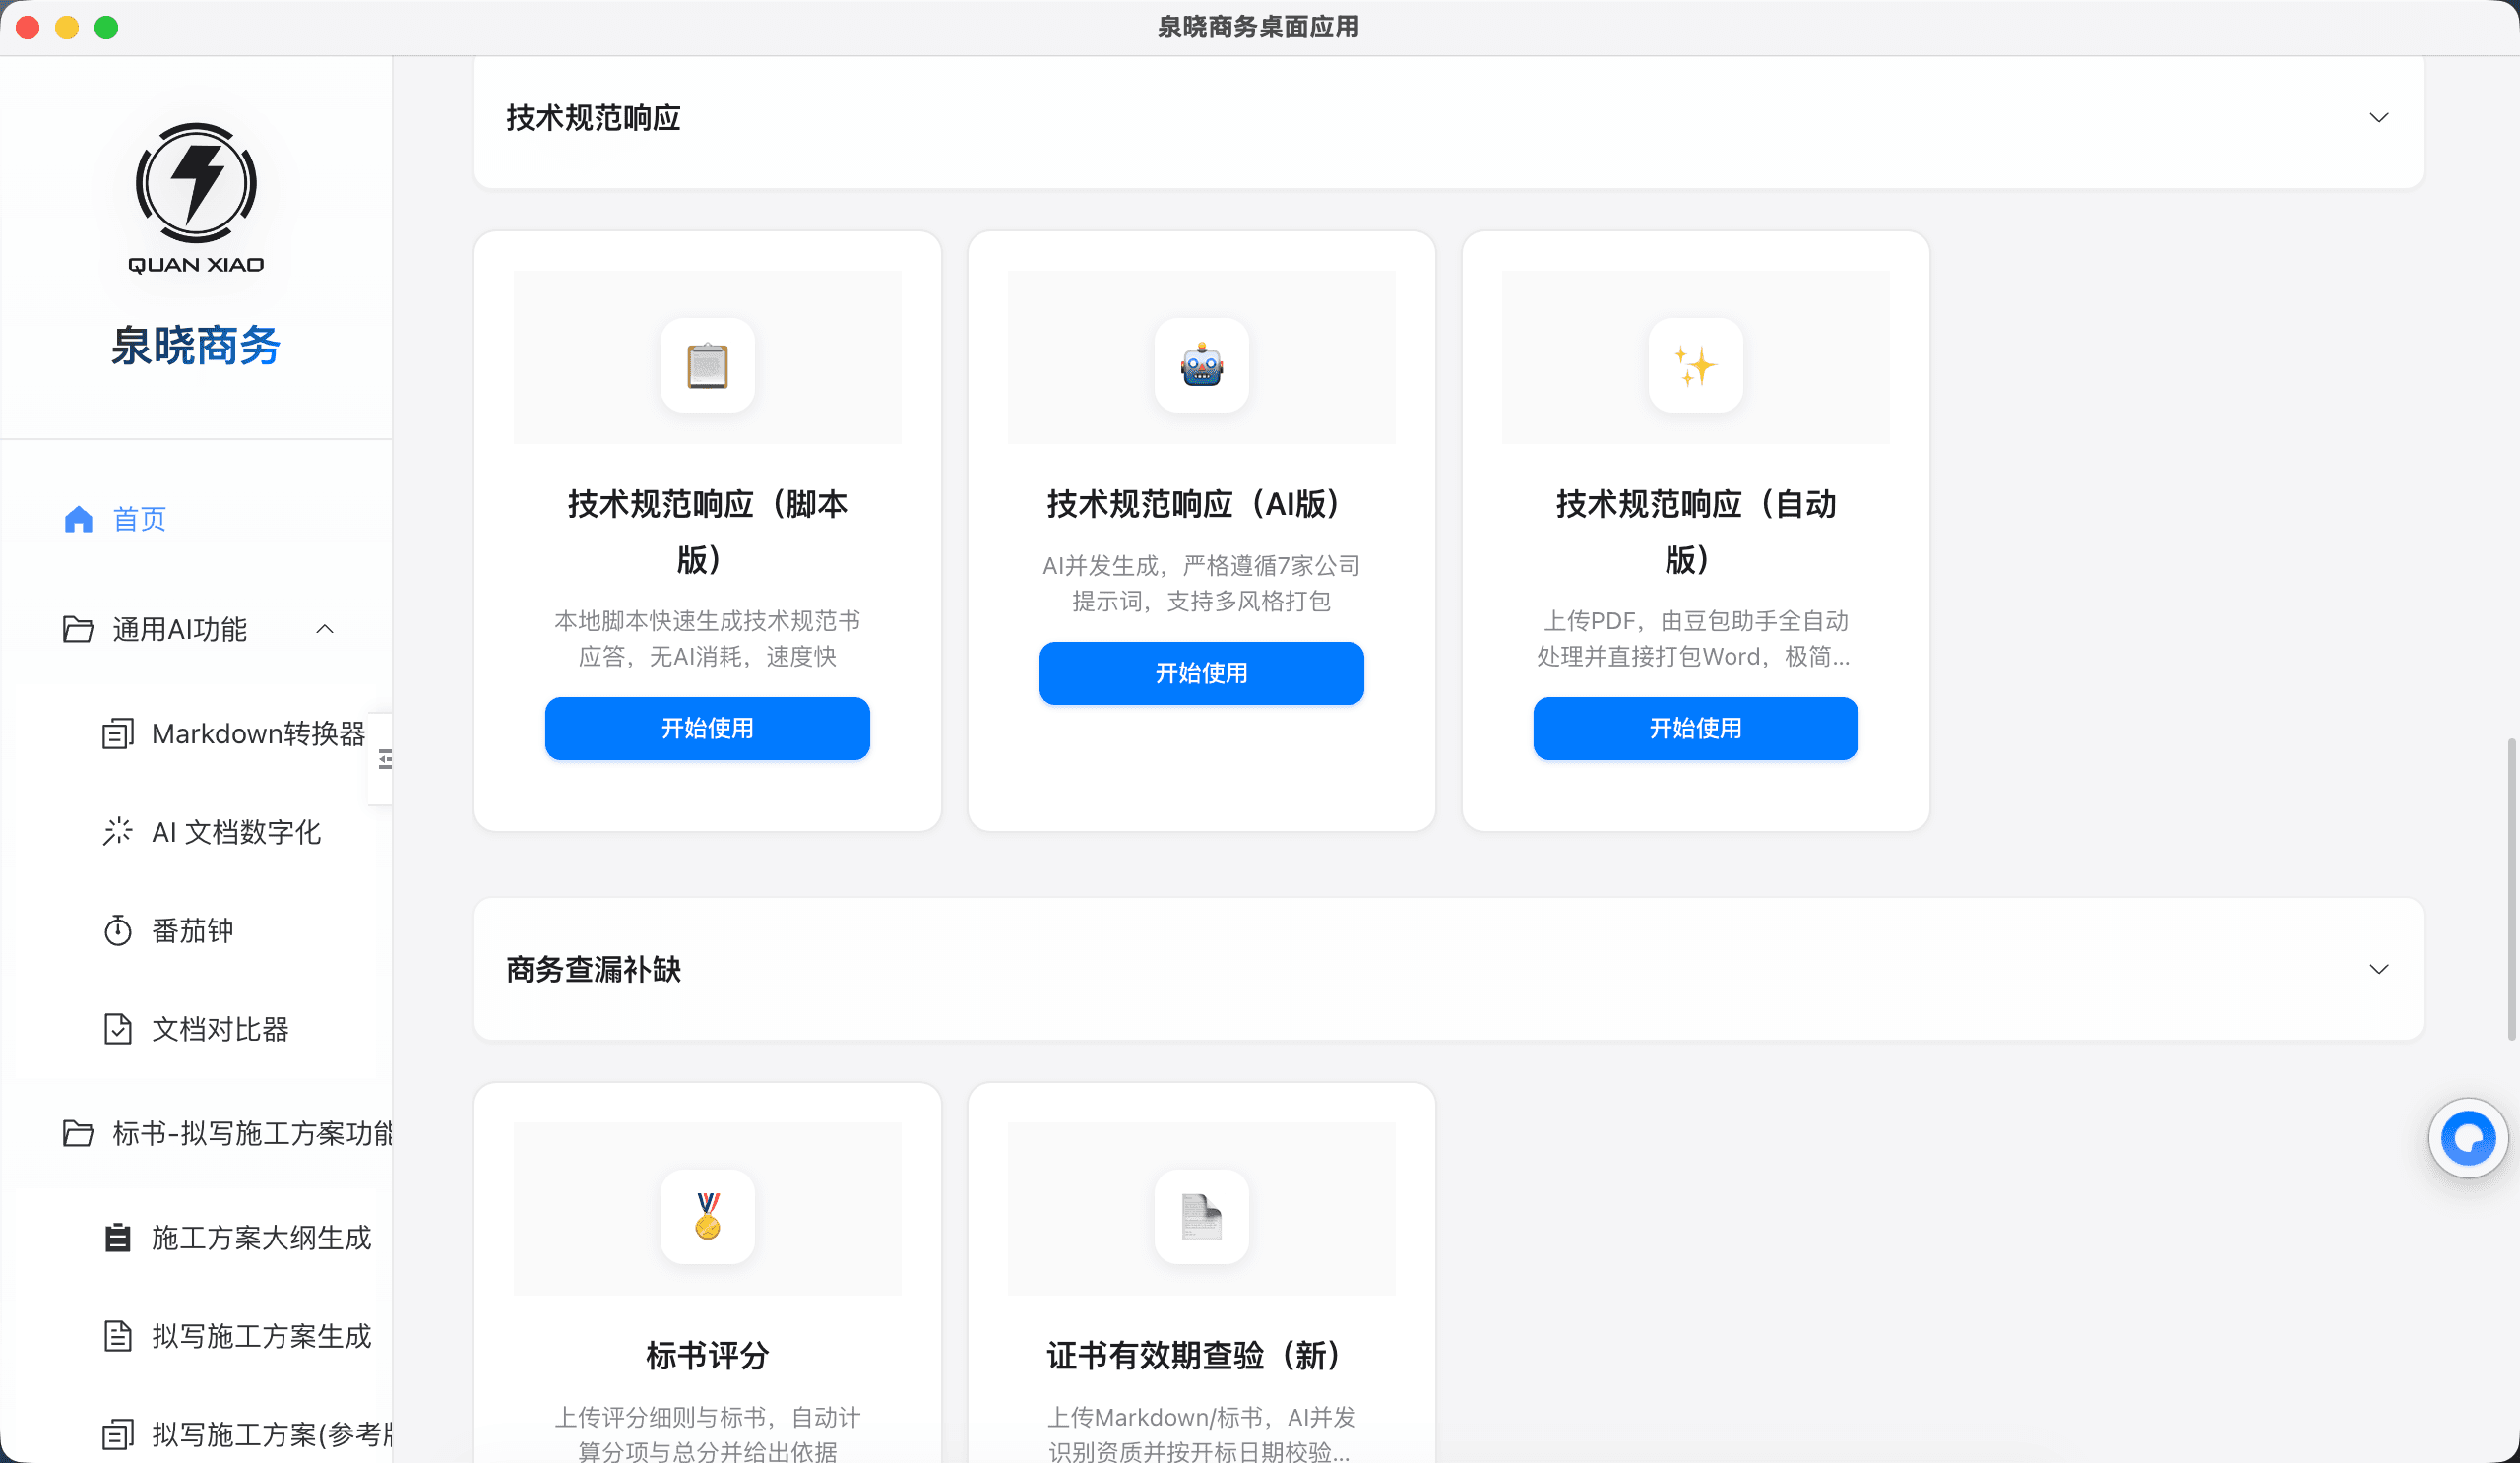Click the home icon beside 首页

click(78, 519)
